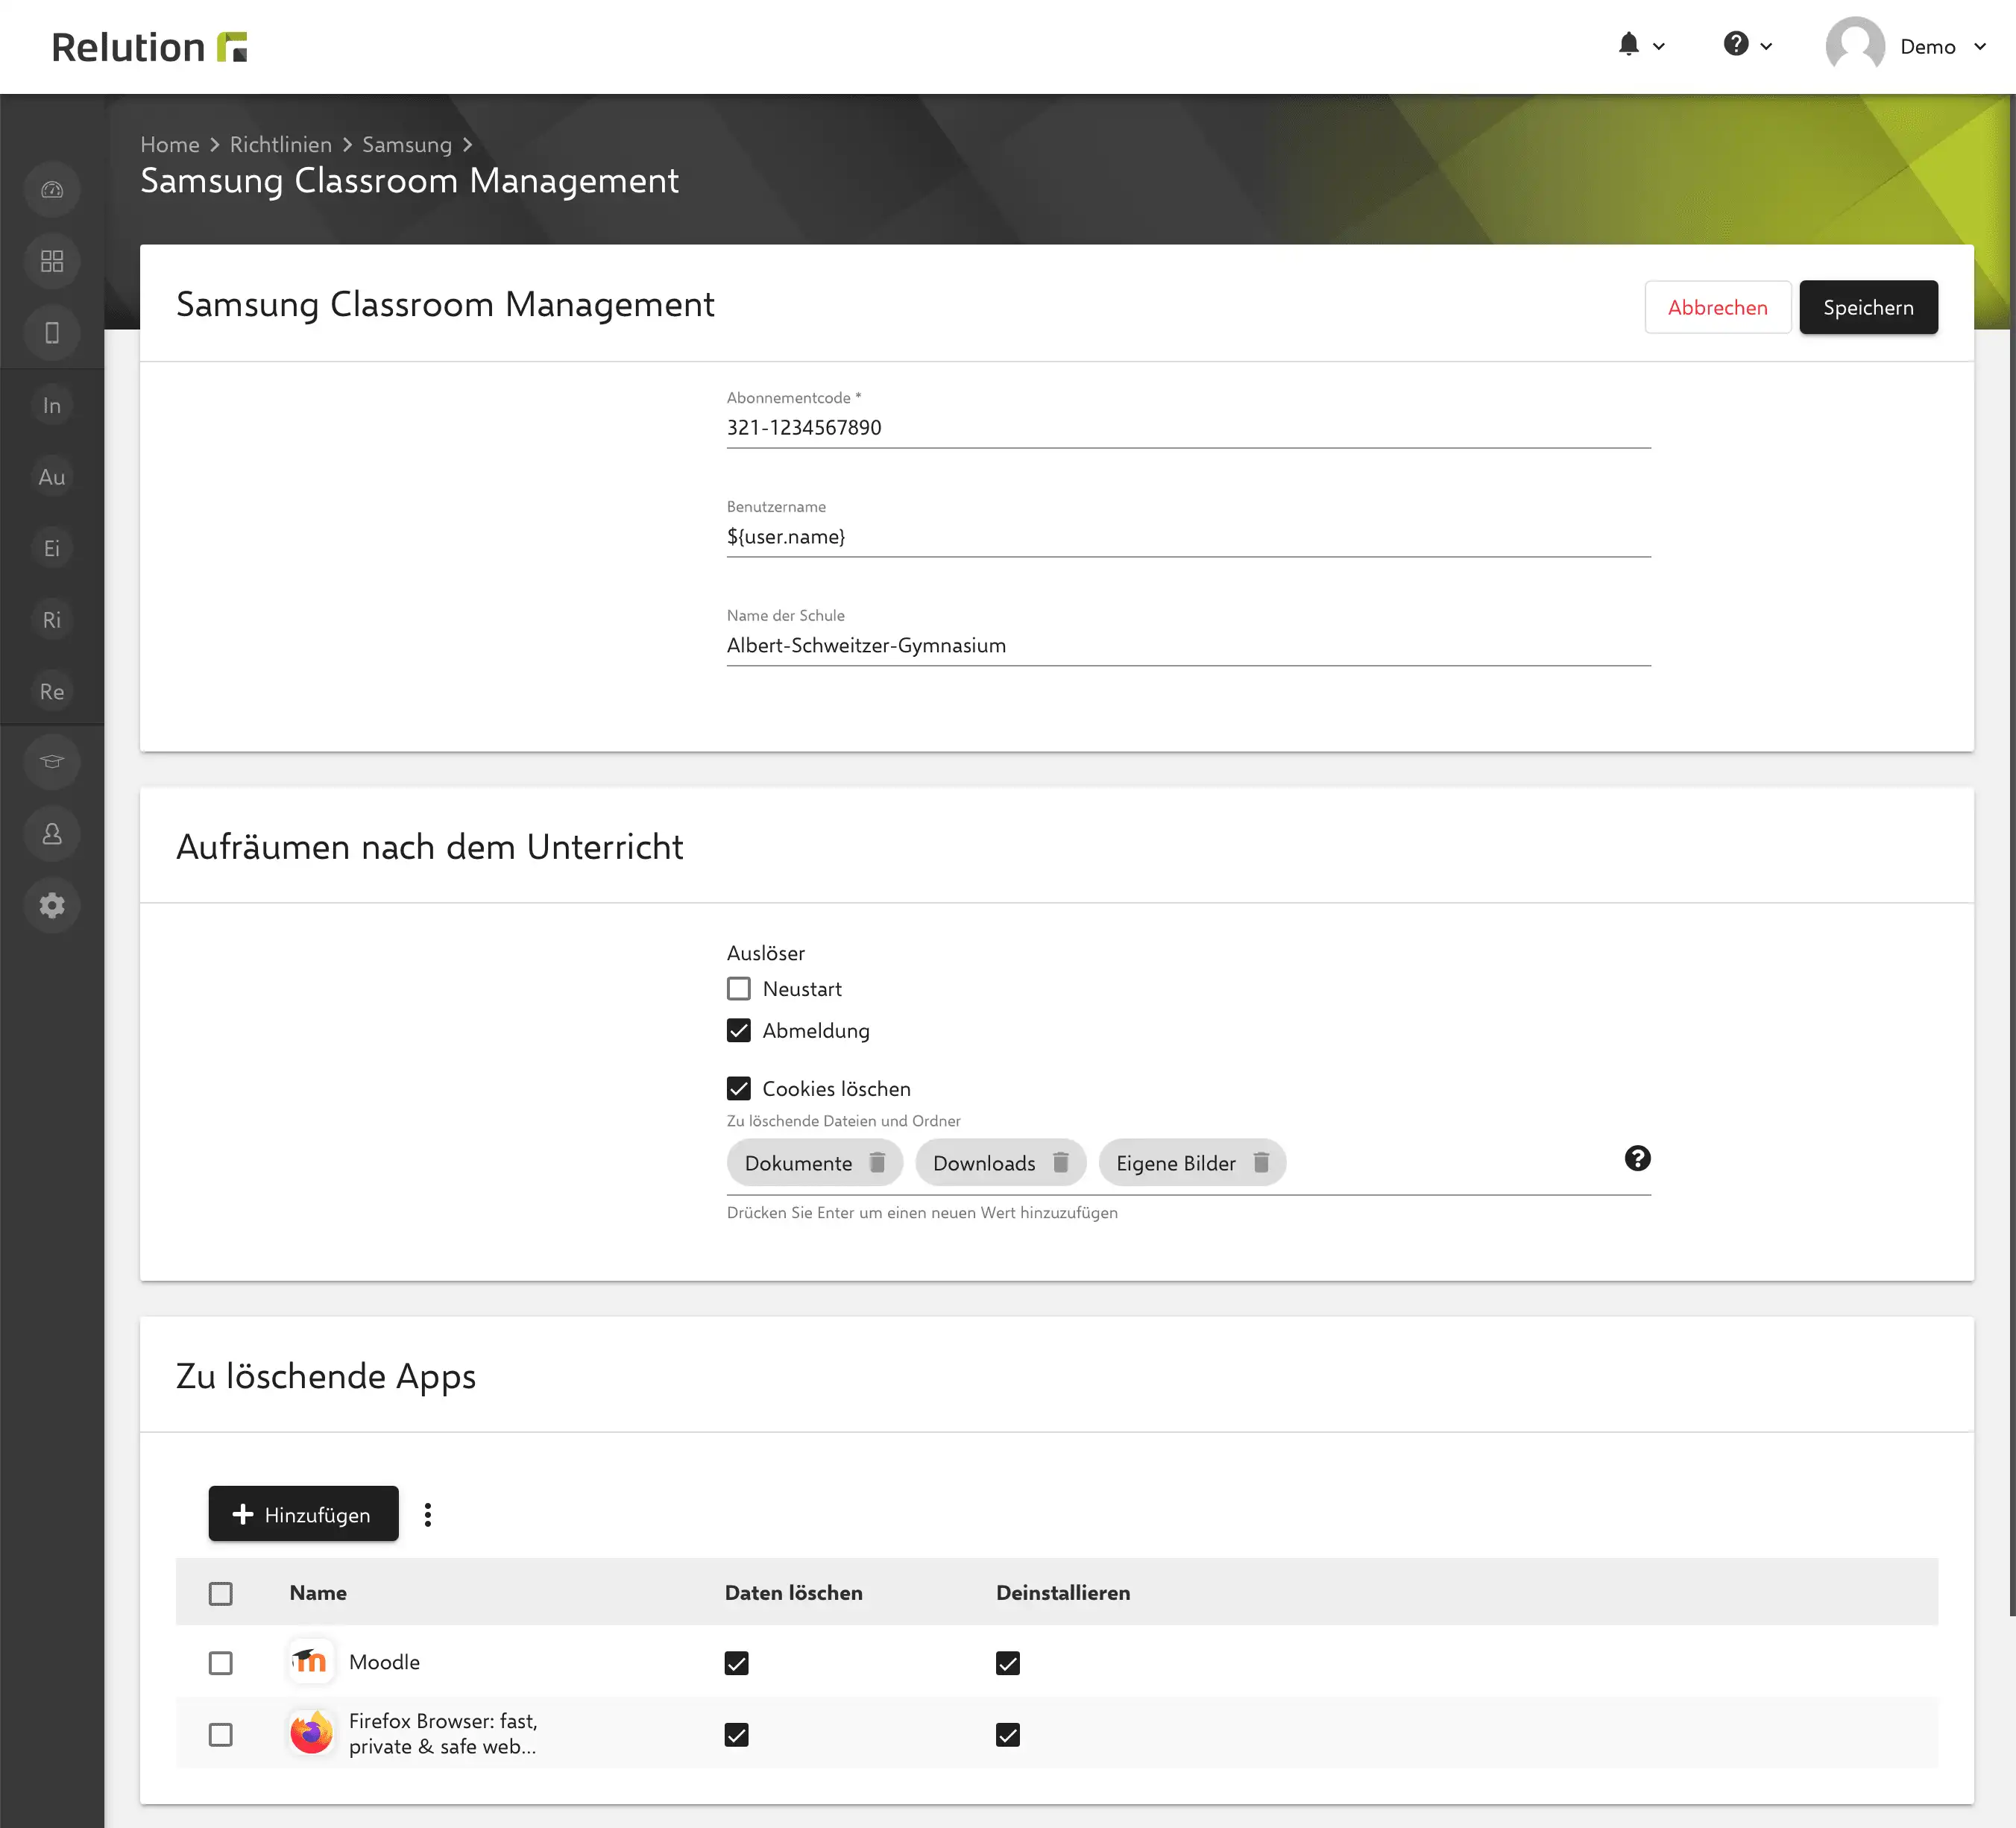The image size is (2016, 1828).
Task: Click the Firefox app icon
Action: (x=311, y=1733)
